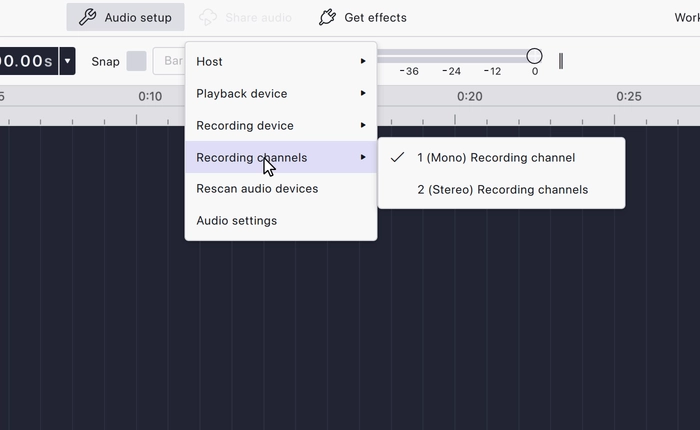Choose Rescan audio devices
The image size is (700, 430).
point(281,188)
